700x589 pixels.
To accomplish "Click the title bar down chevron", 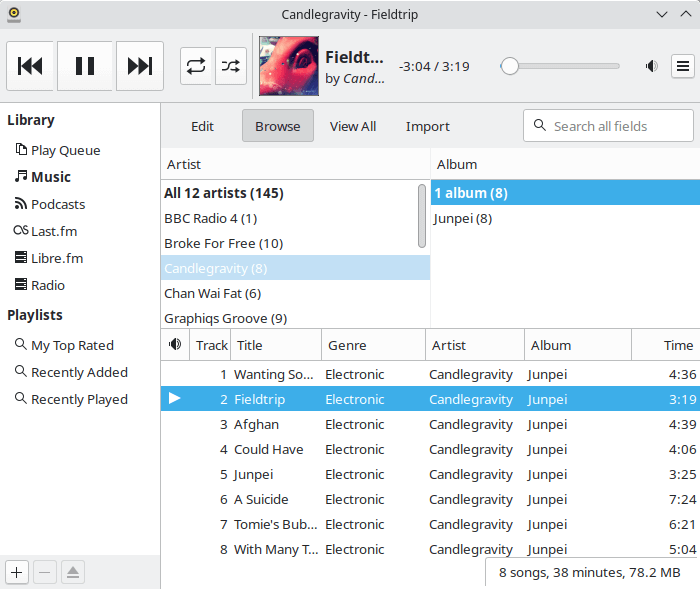I will (x=662, y=14).
